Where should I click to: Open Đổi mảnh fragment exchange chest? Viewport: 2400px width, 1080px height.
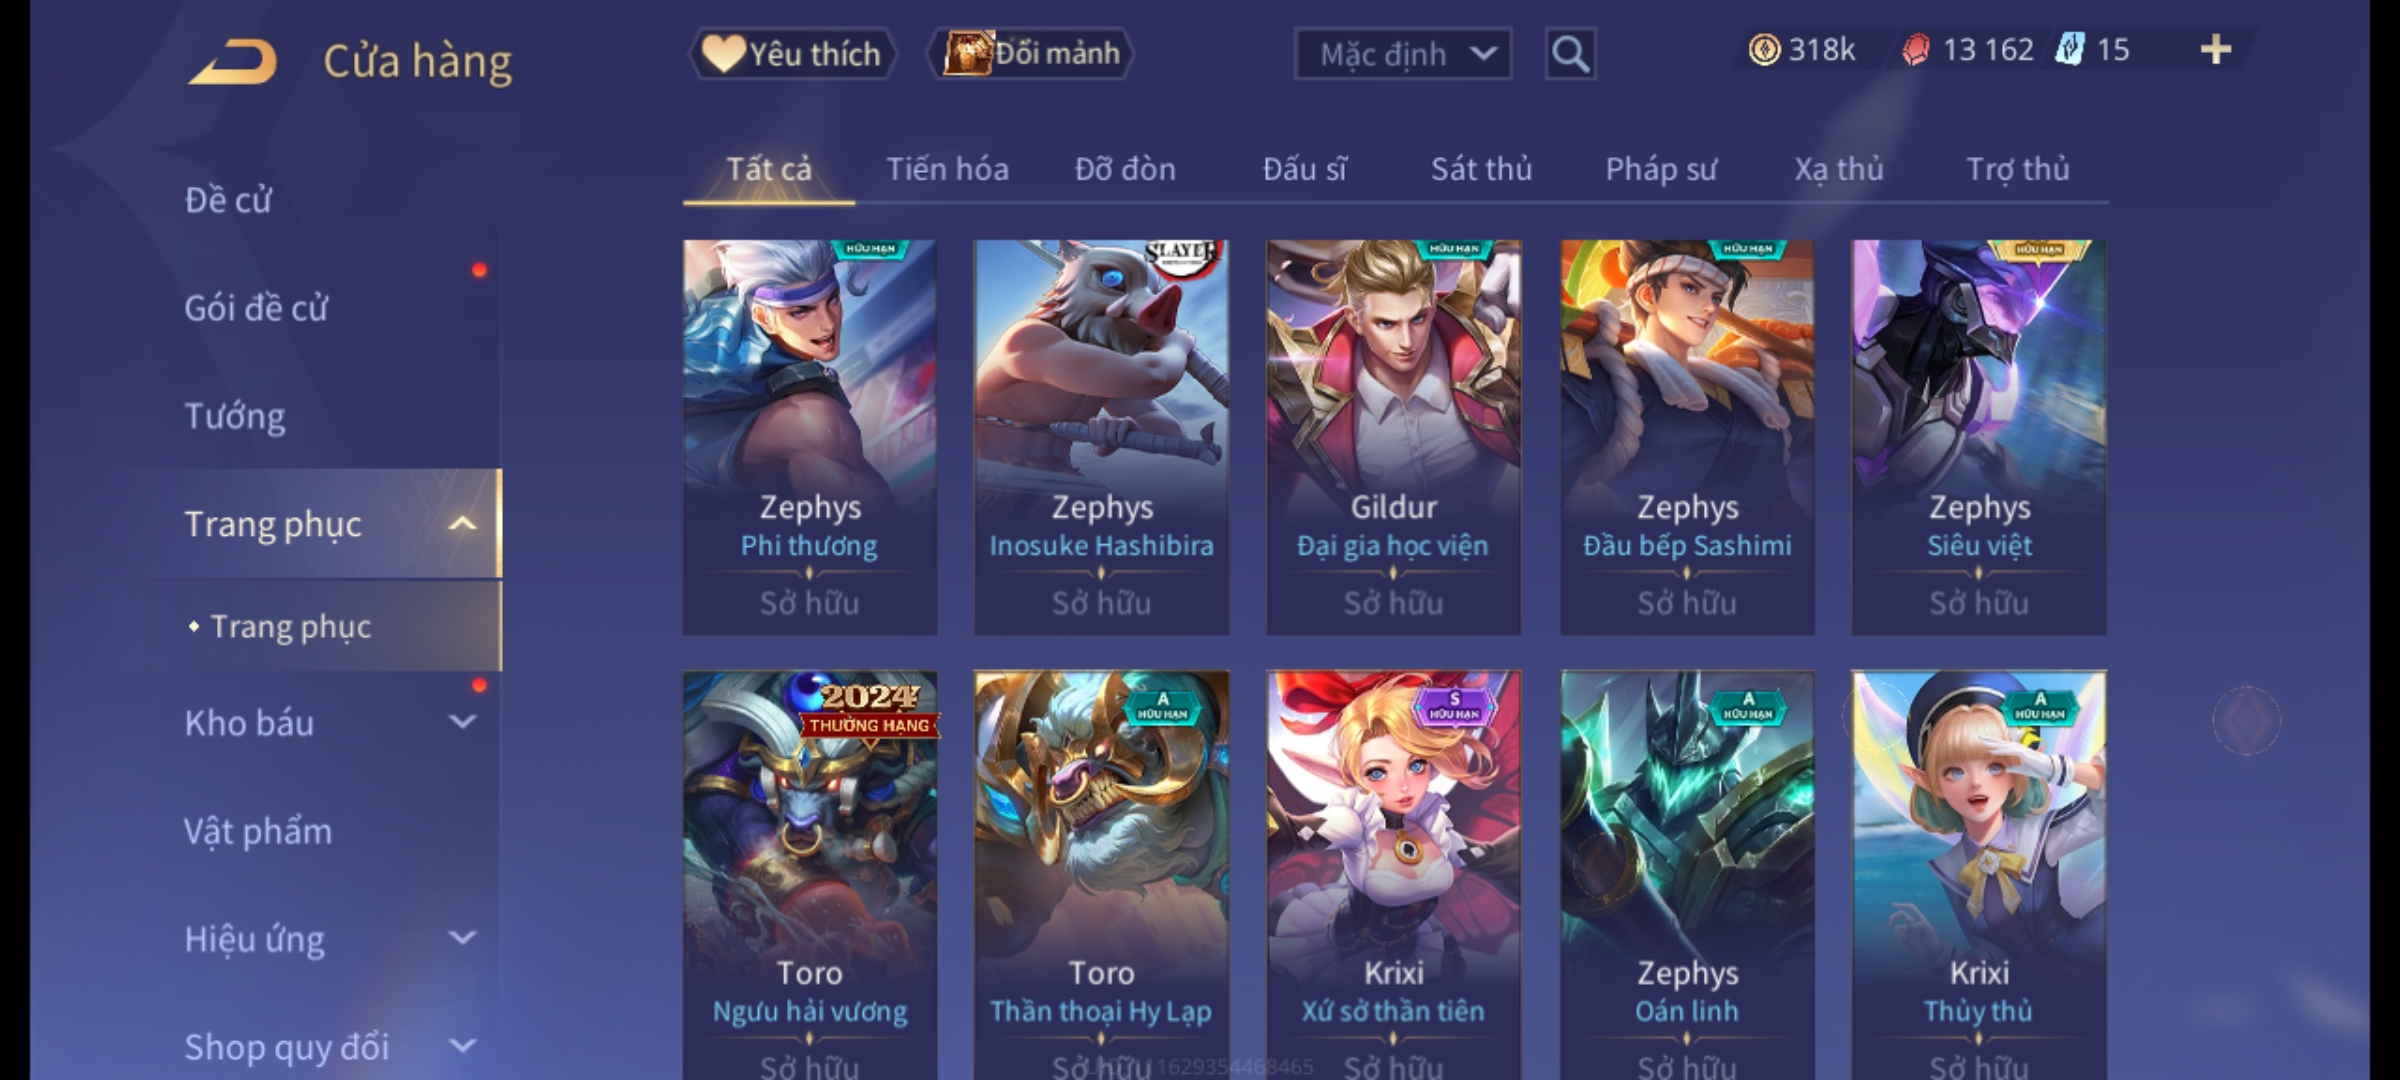(1031, 54)
